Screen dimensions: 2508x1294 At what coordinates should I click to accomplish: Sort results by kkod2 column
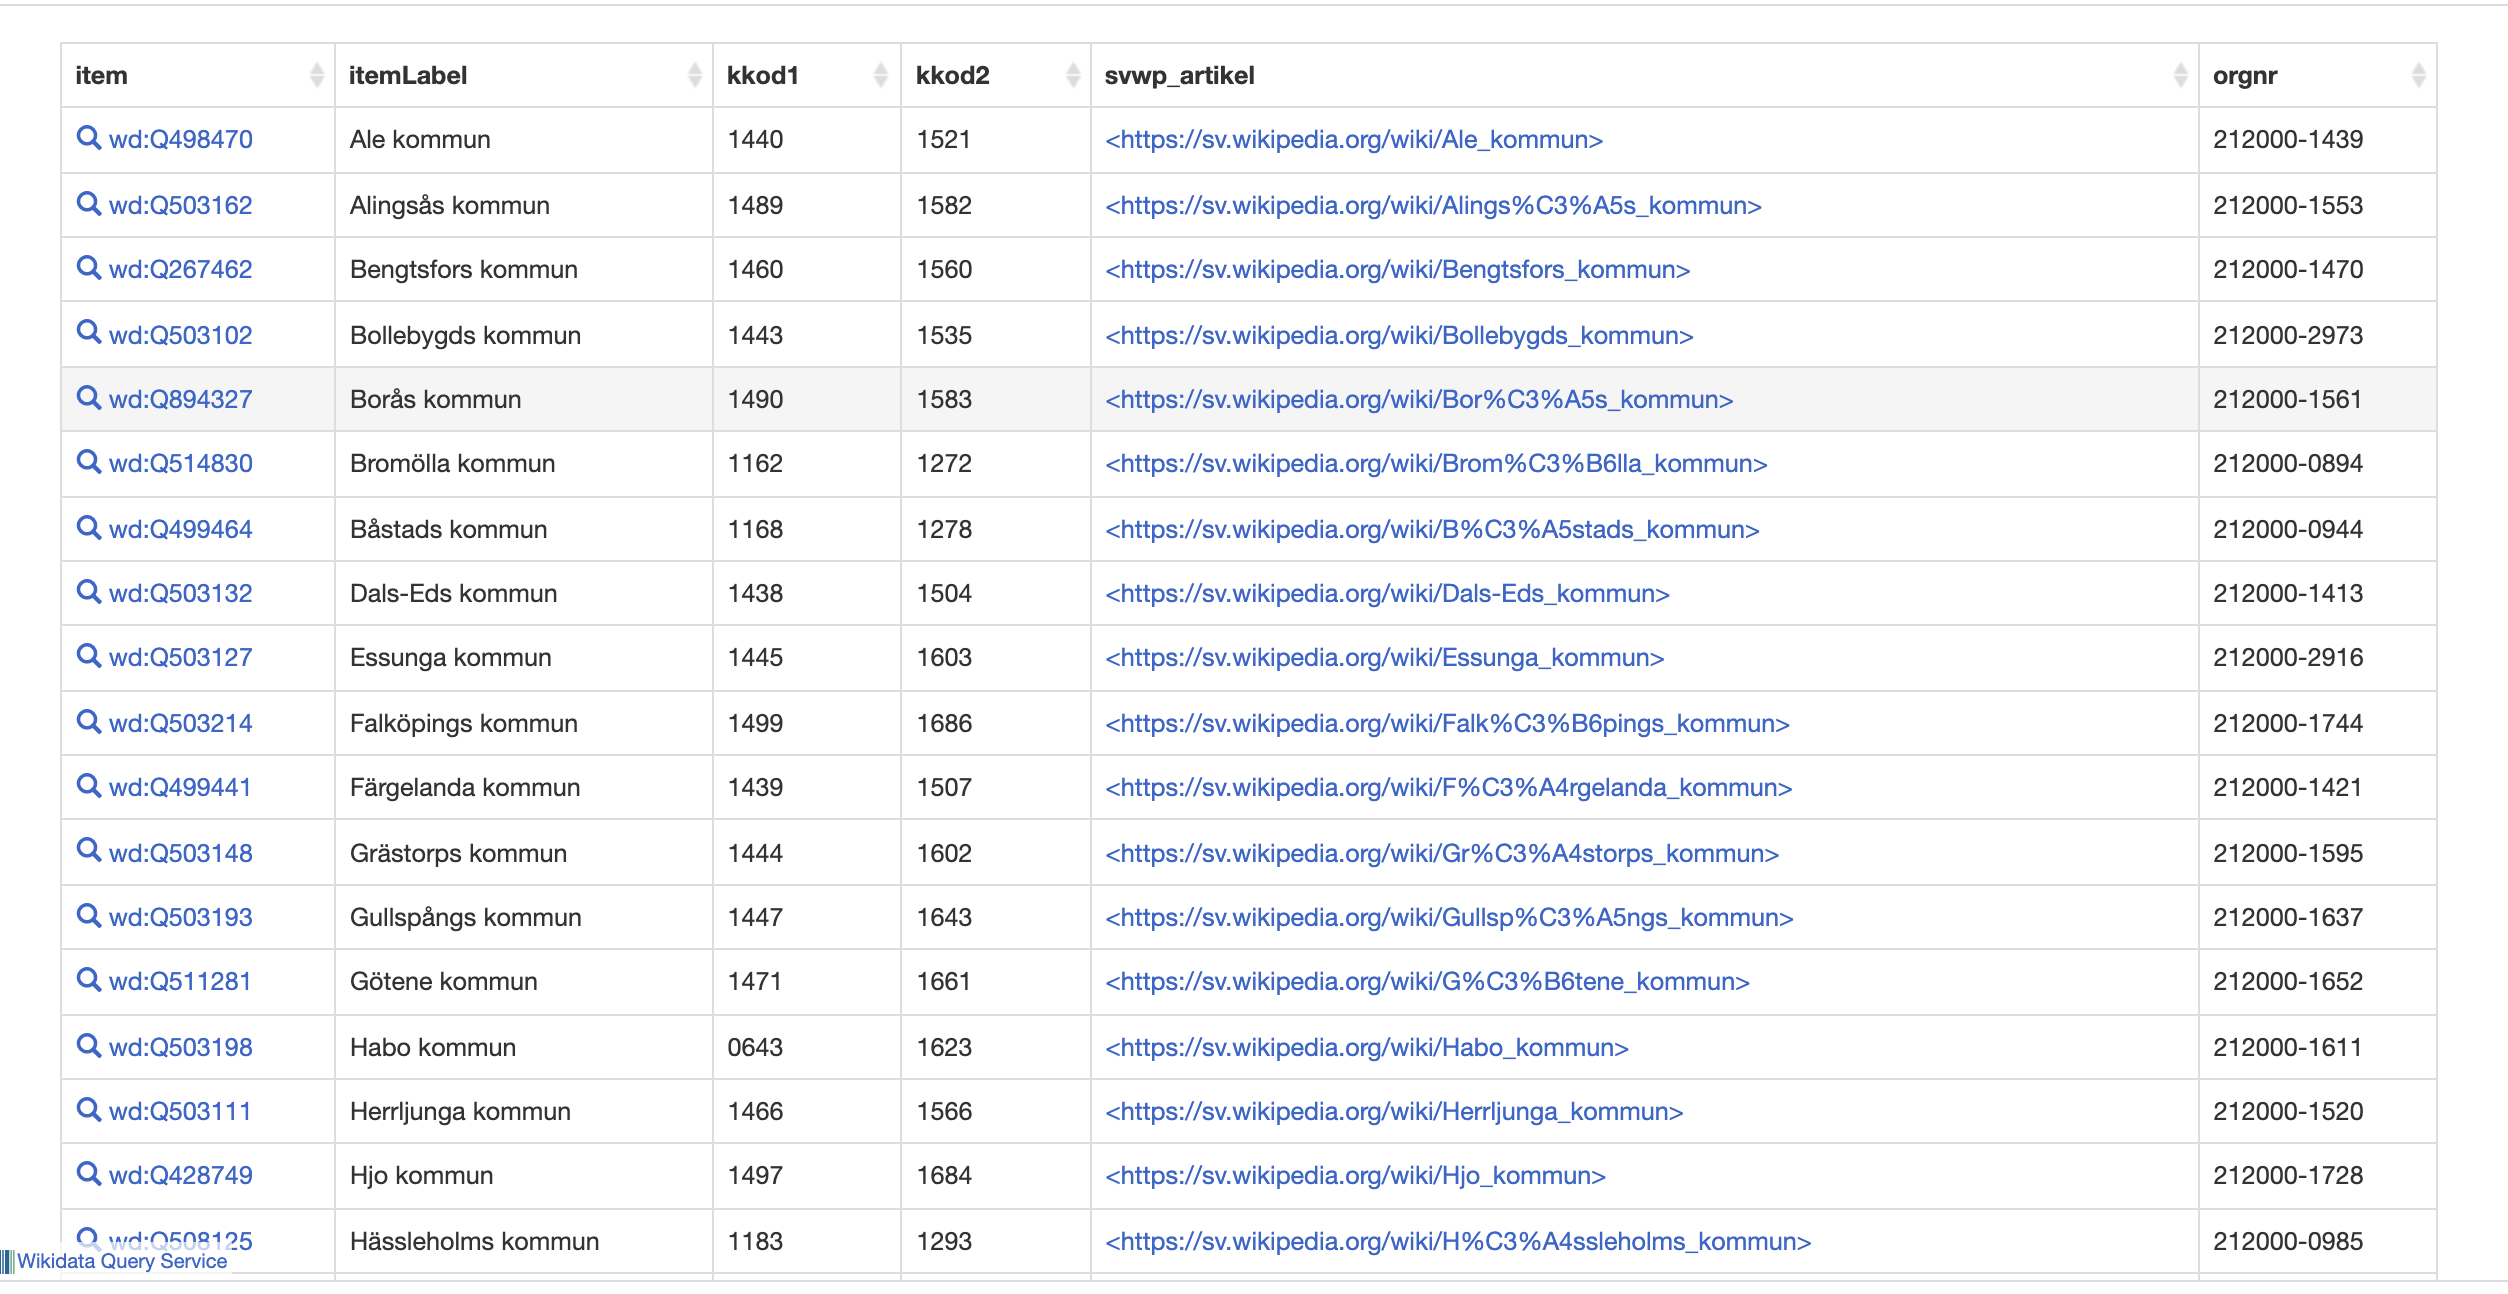[1072, 75]
